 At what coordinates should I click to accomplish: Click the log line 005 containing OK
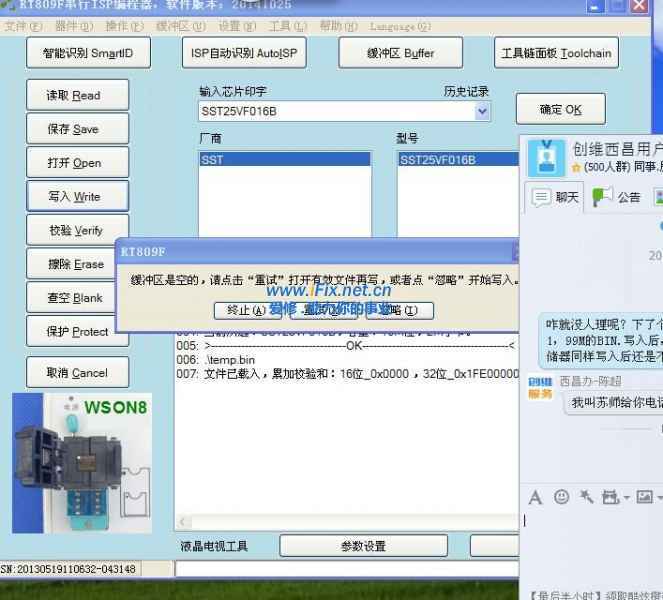point(346,346)
